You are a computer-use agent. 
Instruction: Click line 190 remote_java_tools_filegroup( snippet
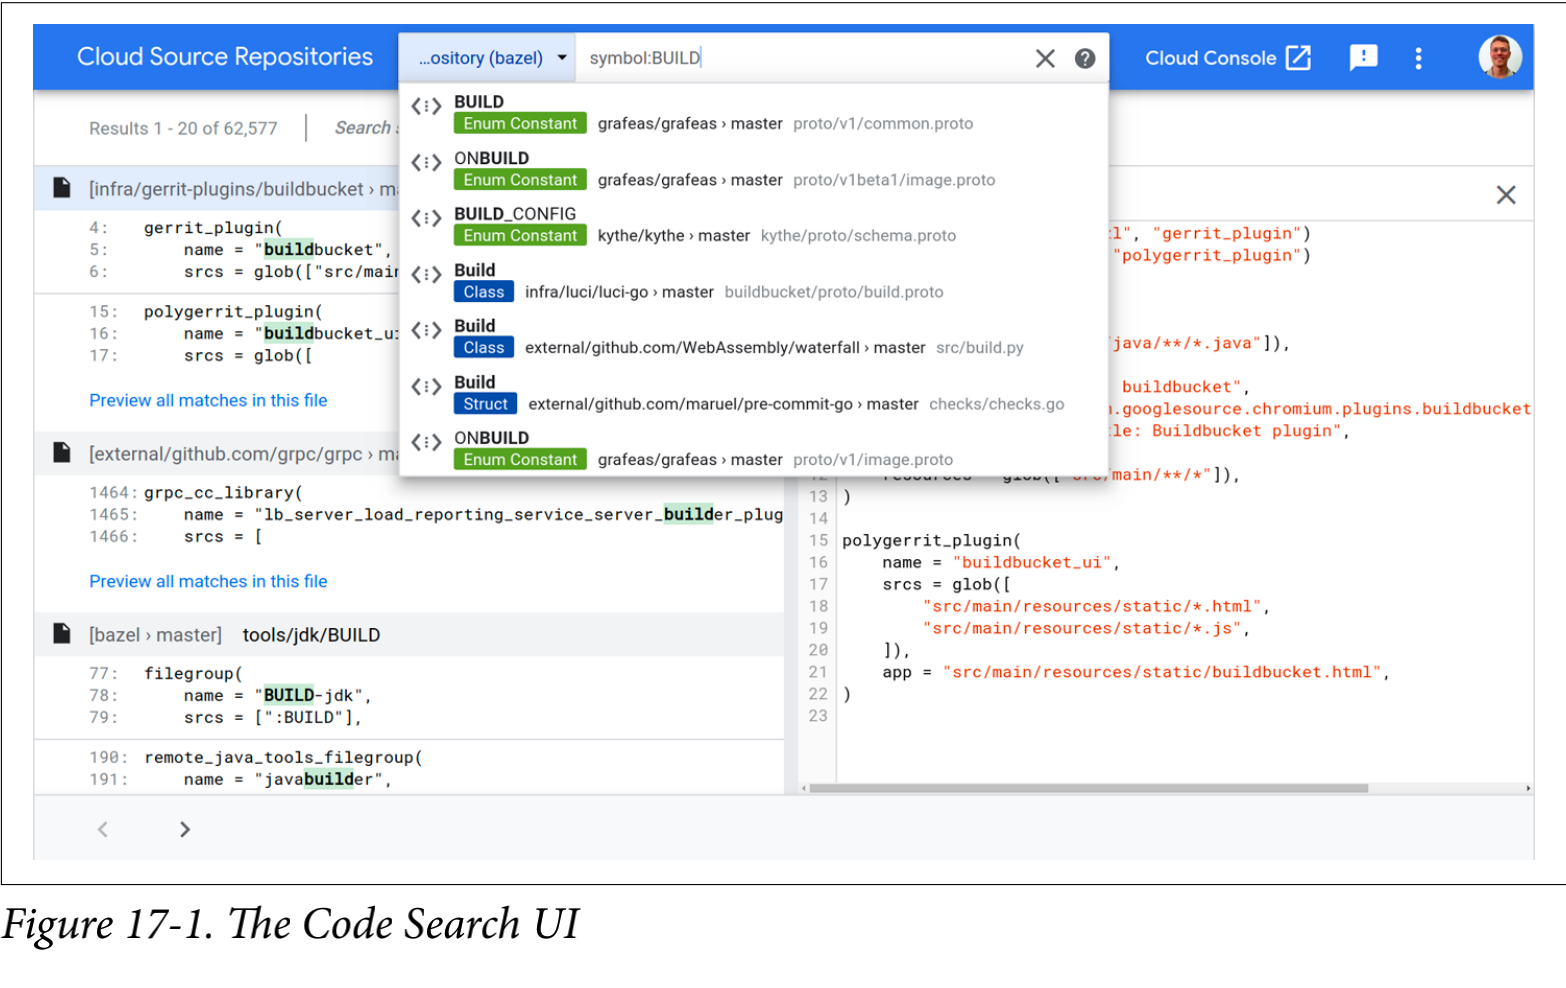tap(282, 758)
